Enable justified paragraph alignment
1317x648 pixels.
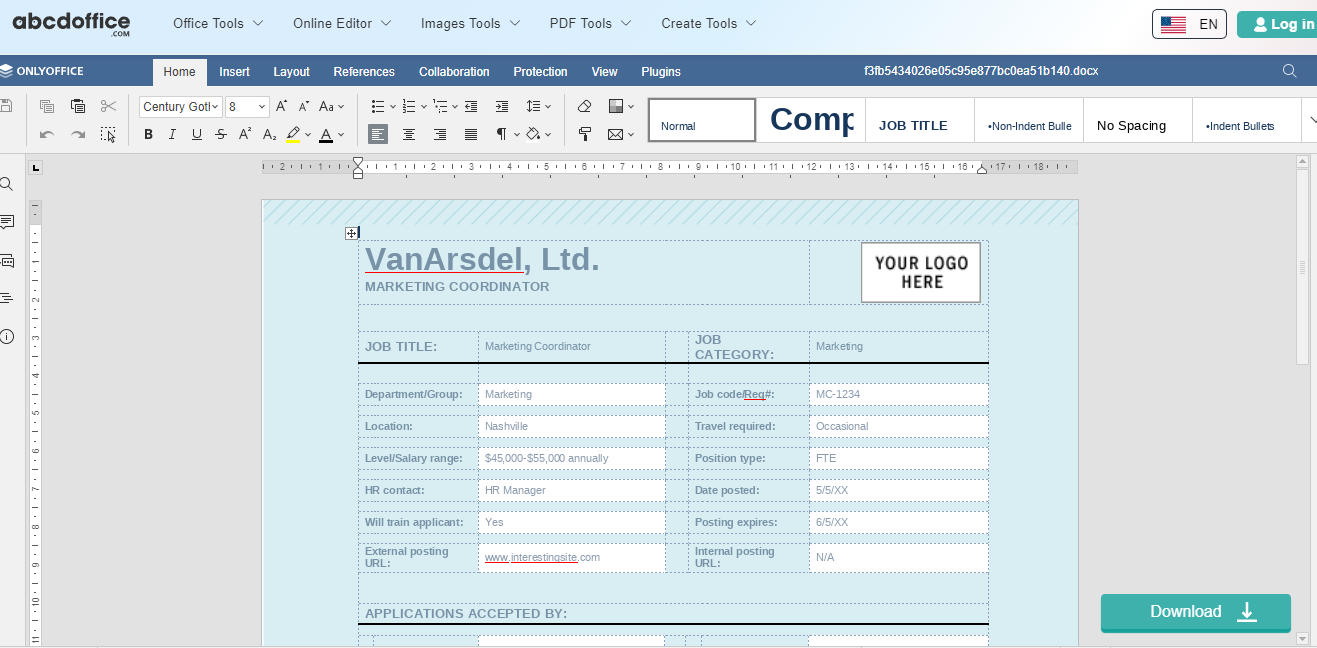pos(471,134)
